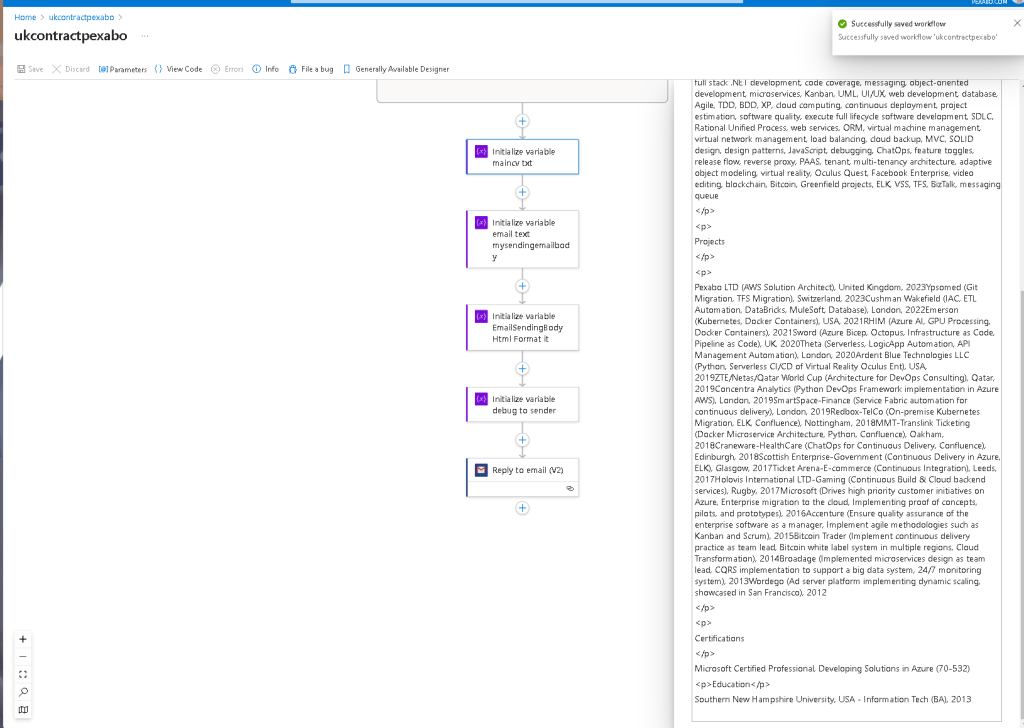Click connection link icon on Reply to email card

[x=570, y=488]
